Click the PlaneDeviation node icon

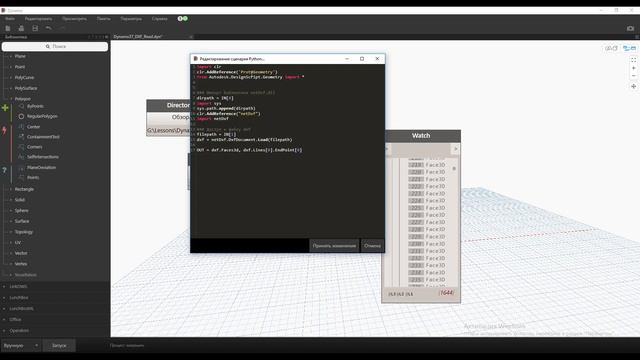coord(21,167)
